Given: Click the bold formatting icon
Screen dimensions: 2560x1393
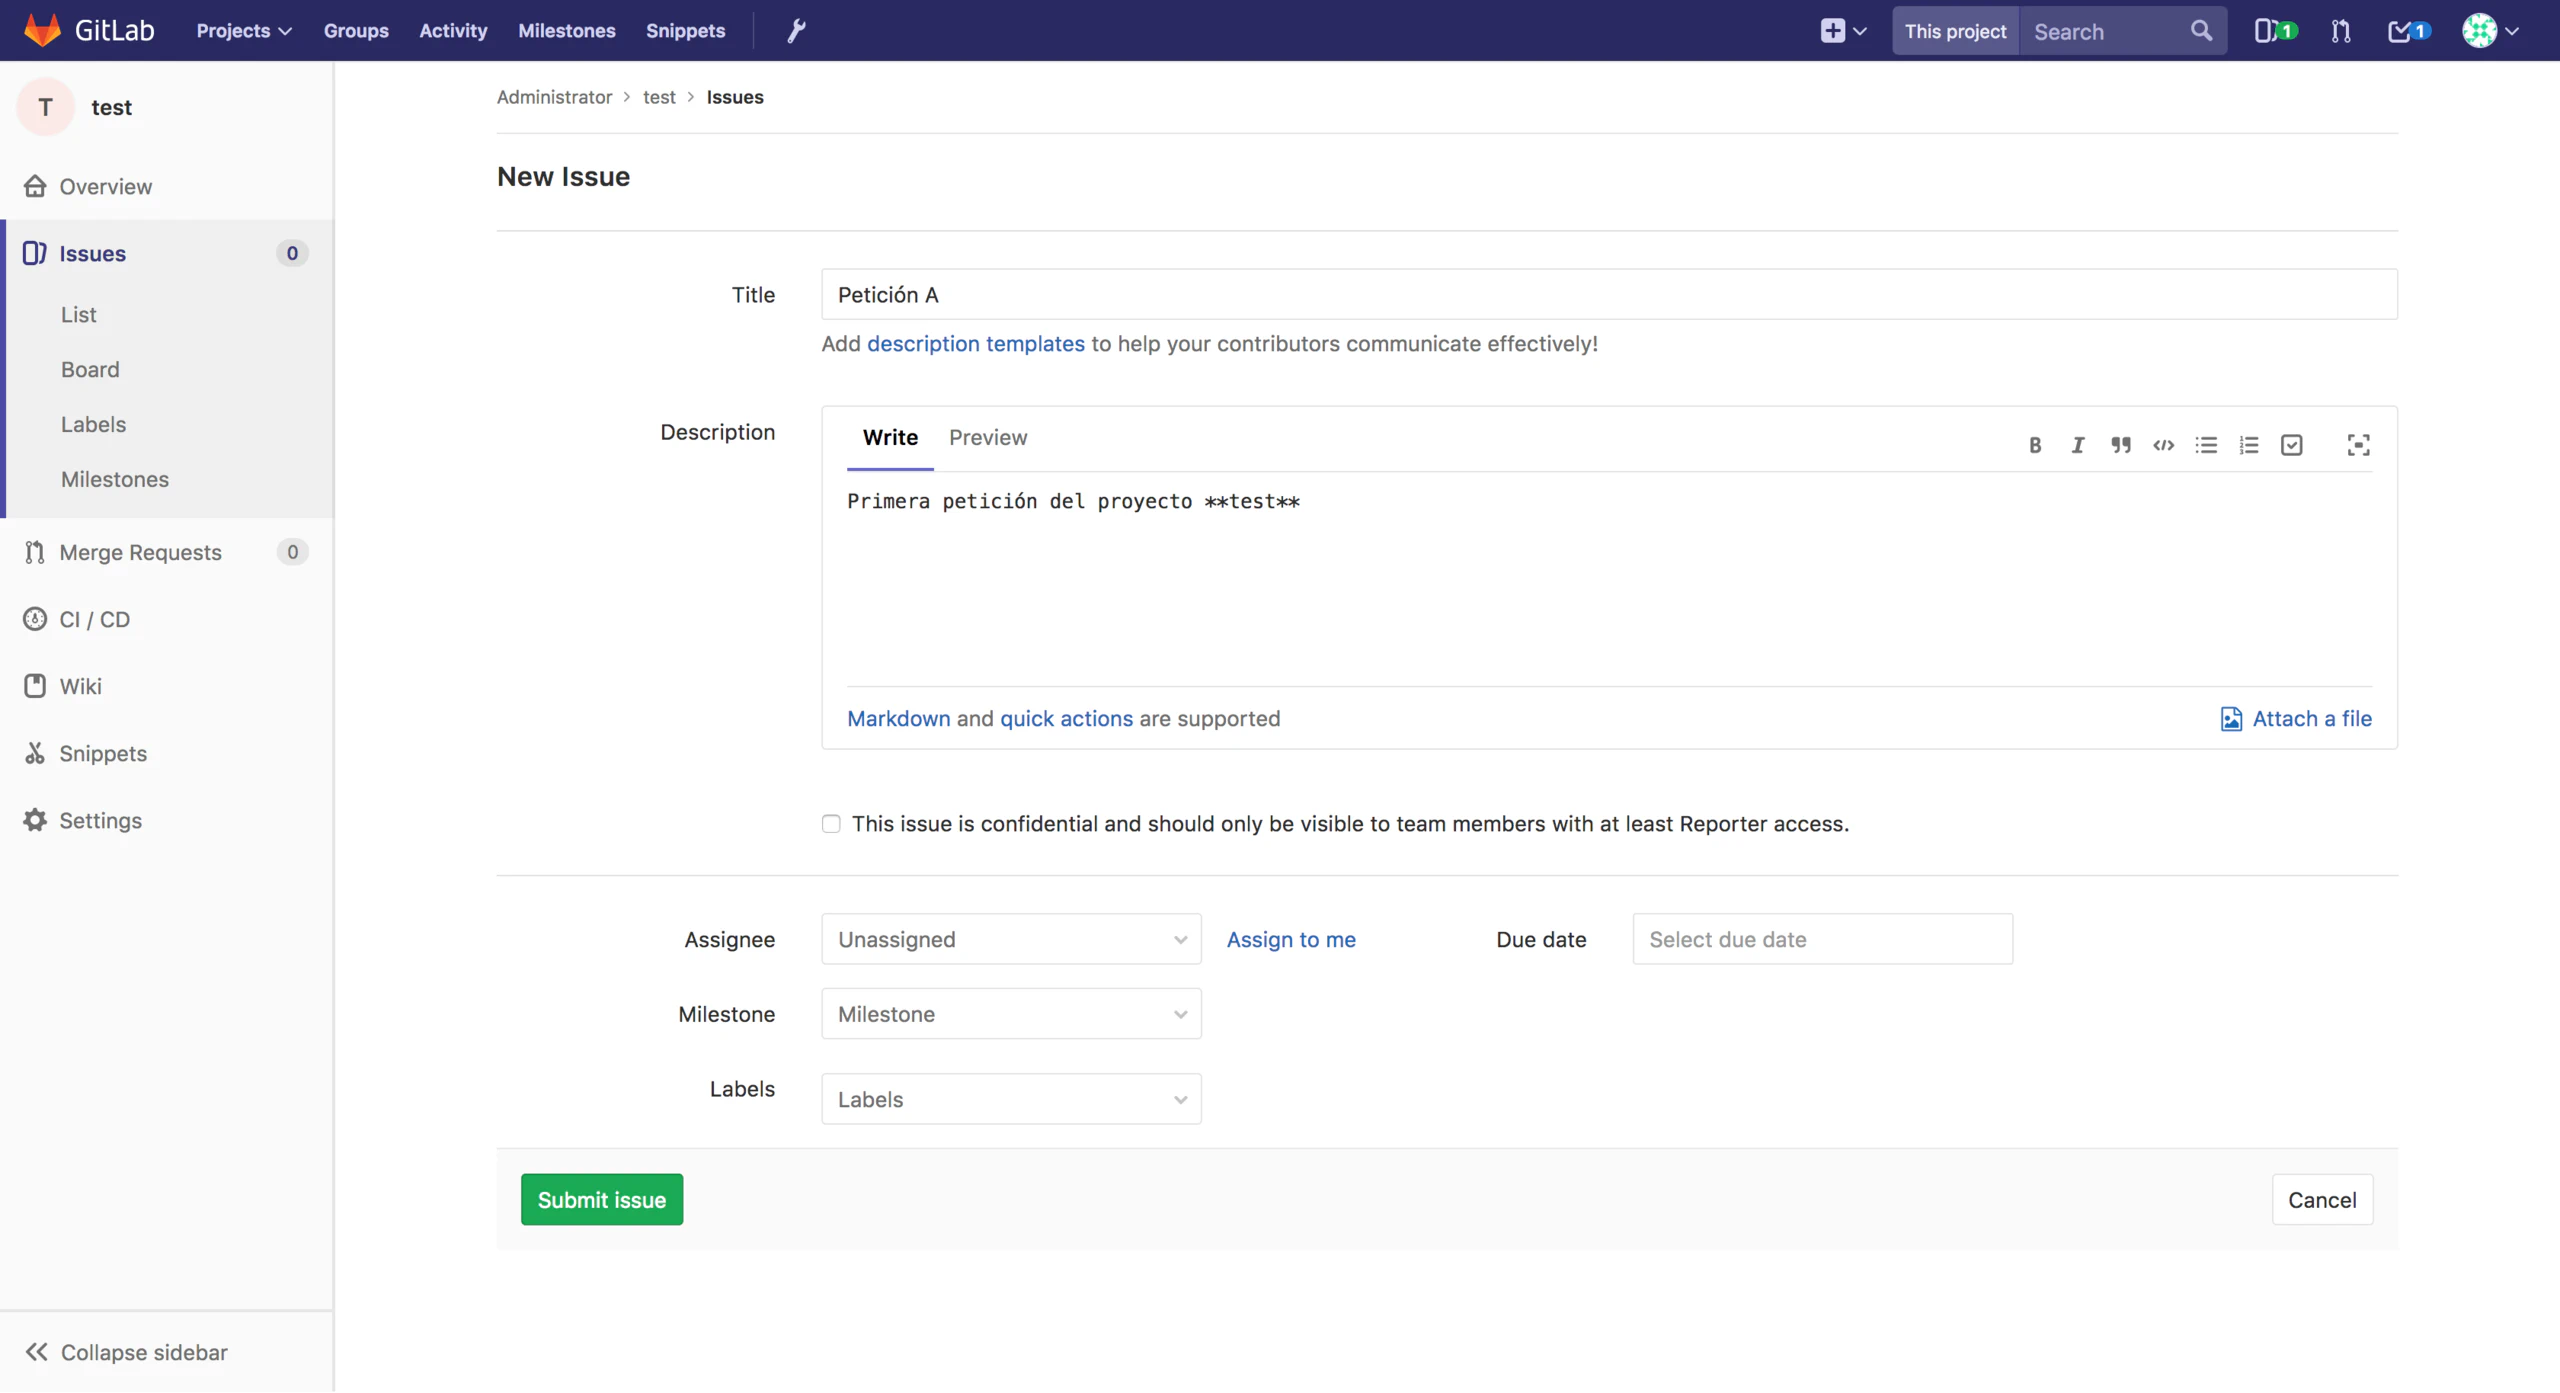Looking at the screenshot, I should tap(2034, 446).
